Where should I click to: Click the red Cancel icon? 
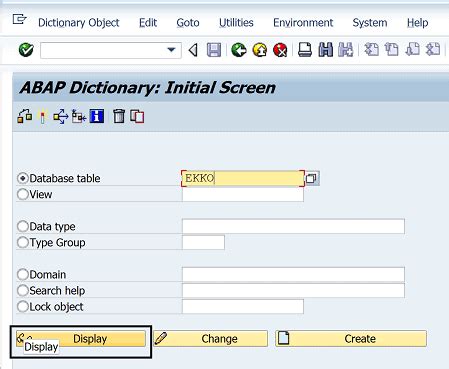280,50
